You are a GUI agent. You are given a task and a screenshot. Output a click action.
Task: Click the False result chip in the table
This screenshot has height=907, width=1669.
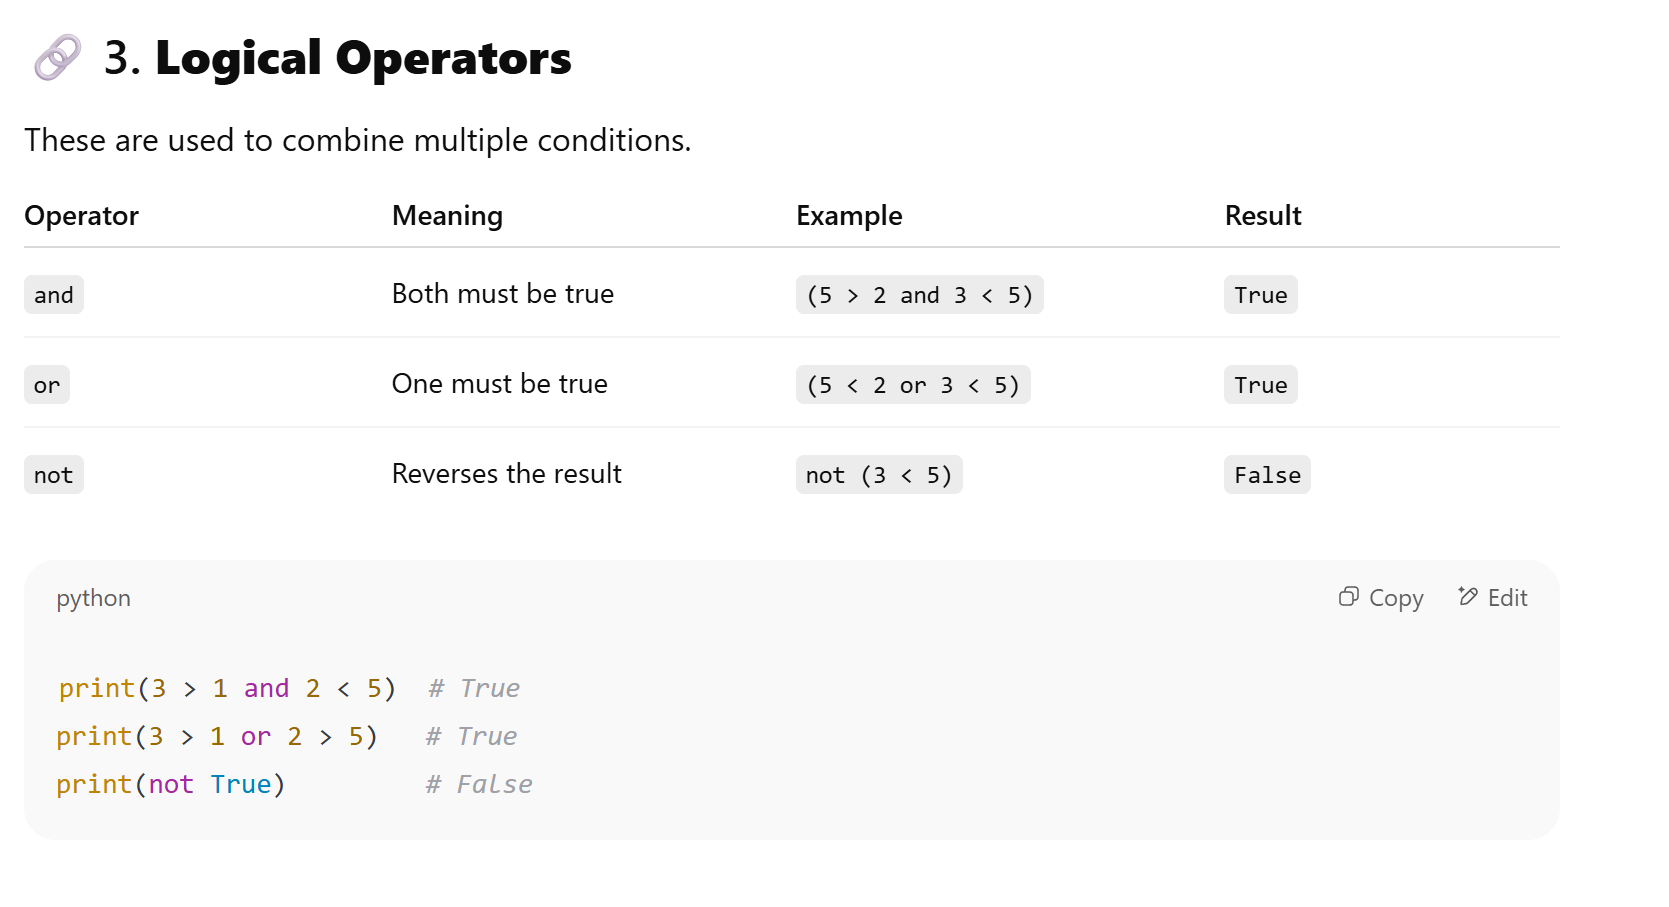(x=1266, y=475)
